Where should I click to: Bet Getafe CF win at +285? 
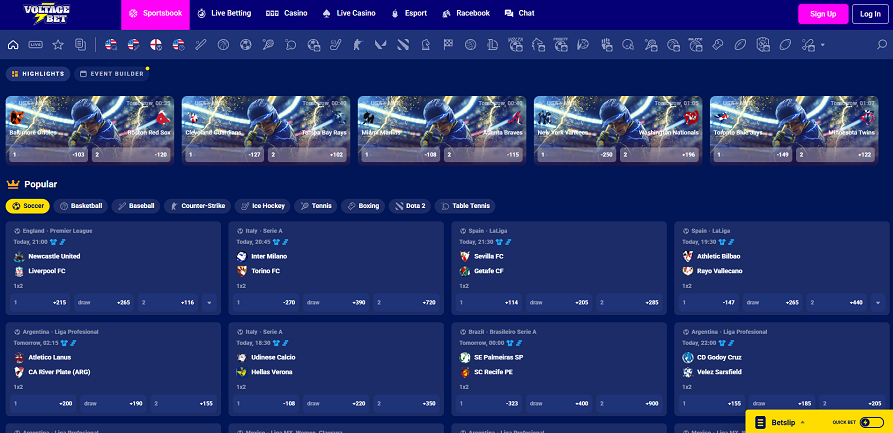(629, 303)
